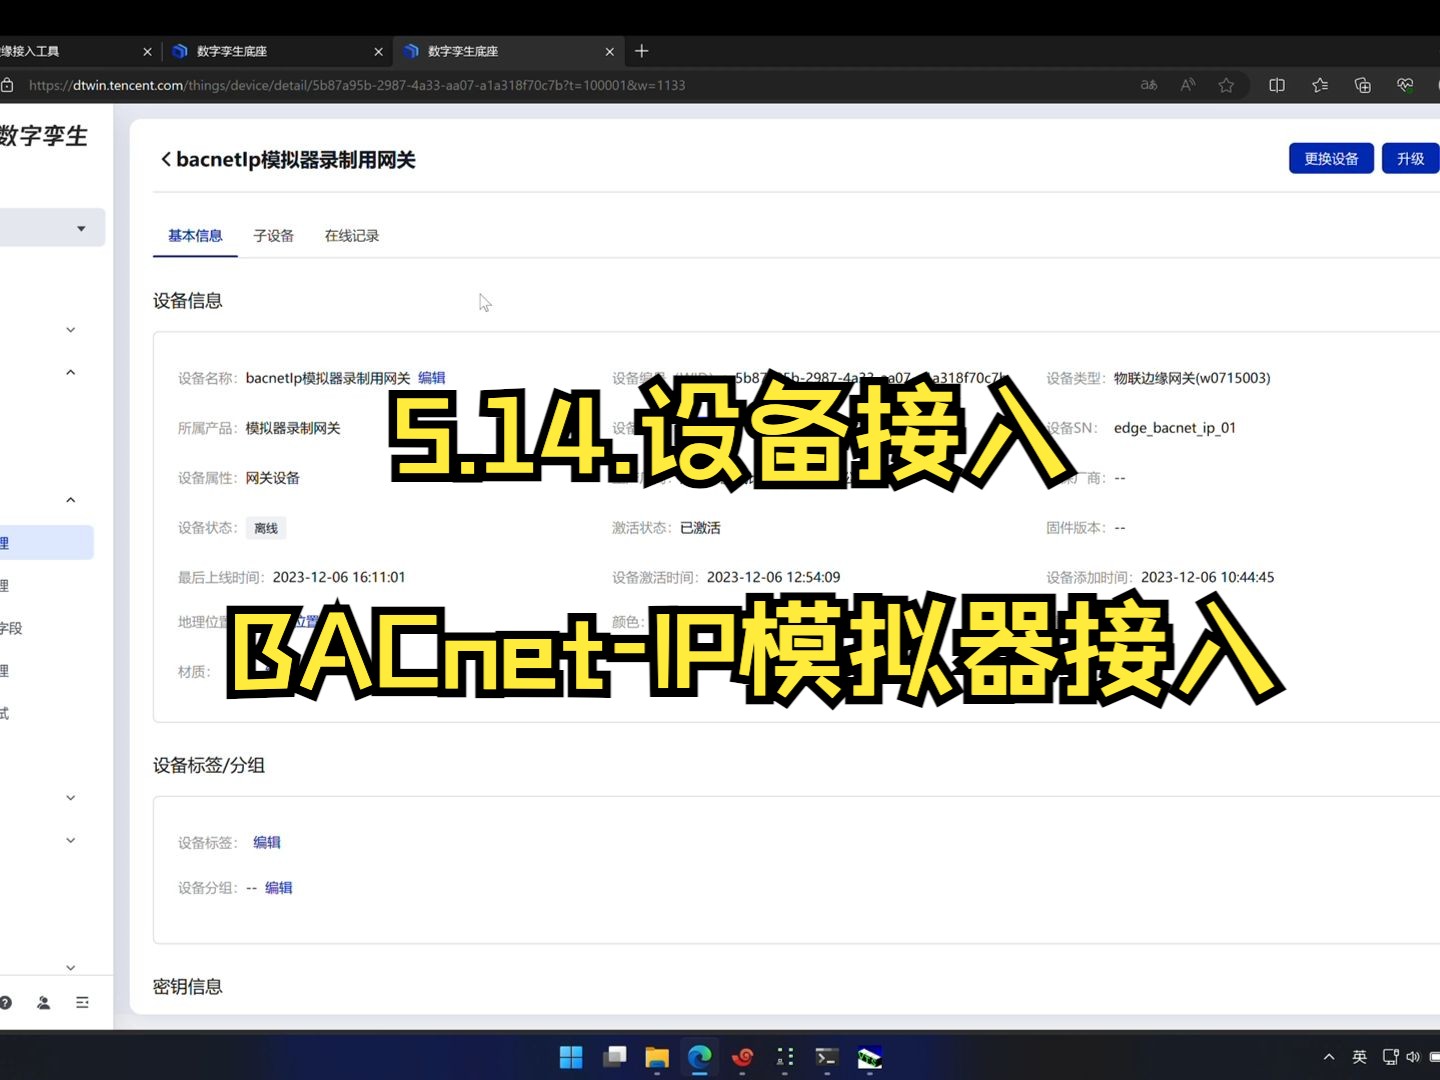Click the split screen icon in toolbar
Image resolution: width=1440 pixels, height=1080 pixels.
[1277, 85]
